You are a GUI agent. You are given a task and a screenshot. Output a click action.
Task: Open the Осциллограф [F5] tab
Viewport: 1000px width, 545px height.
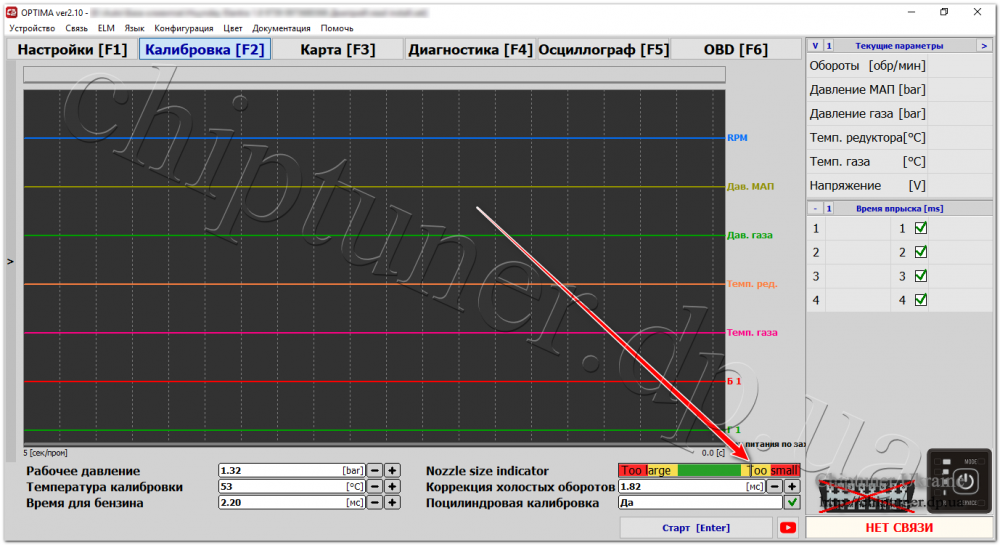click(603, 50)
